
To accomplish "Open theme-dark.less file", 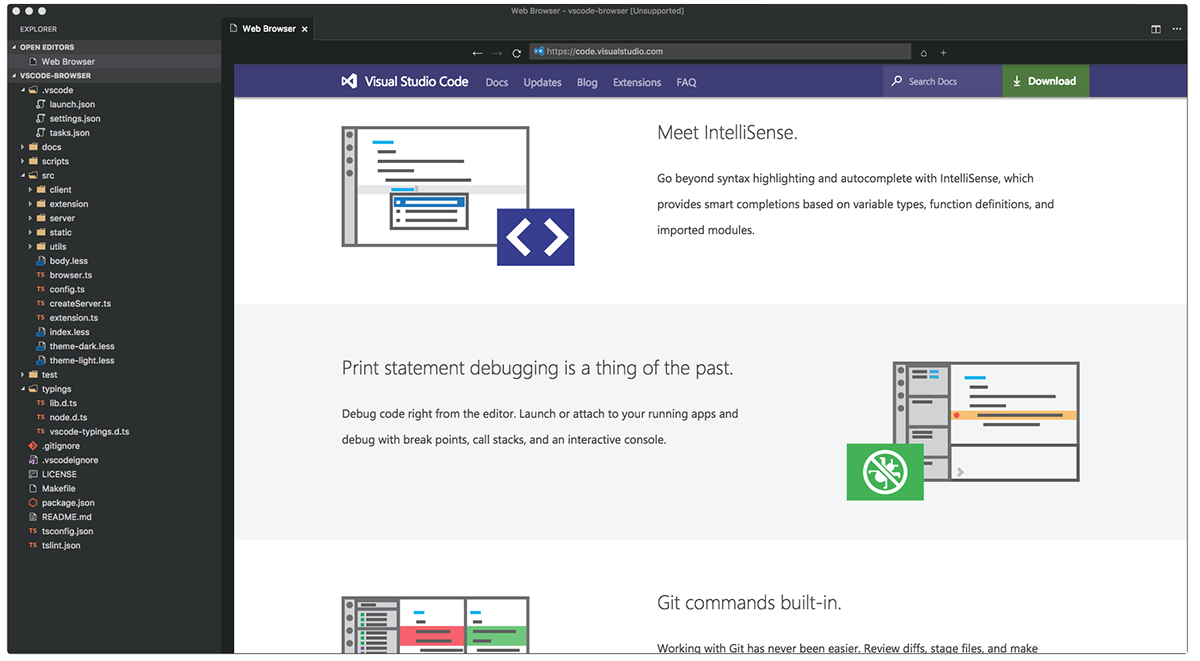I will pos(82,346).
